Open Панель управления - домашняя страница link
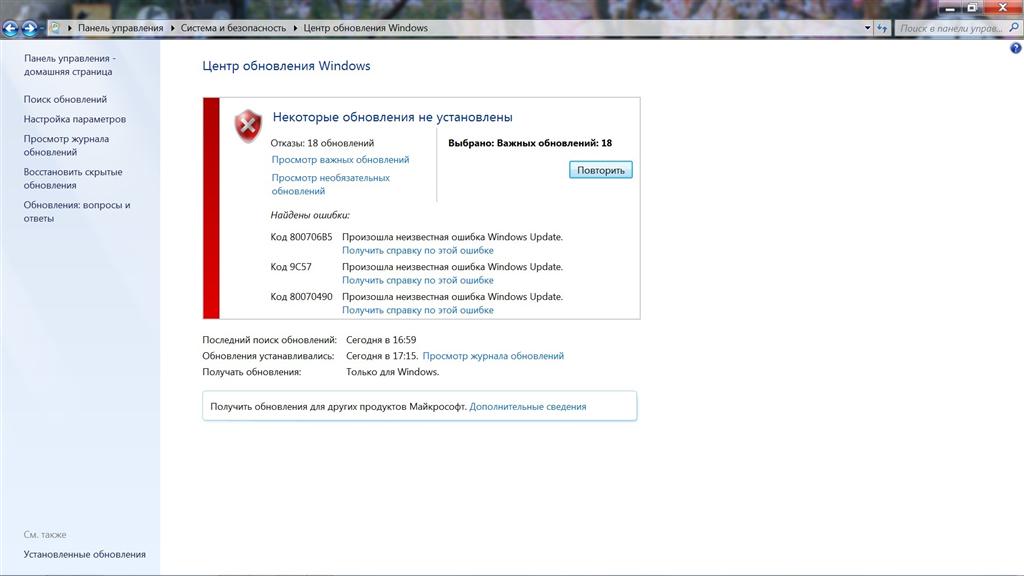This screenshot has width=1024, height=576. (x=69, y=65)
